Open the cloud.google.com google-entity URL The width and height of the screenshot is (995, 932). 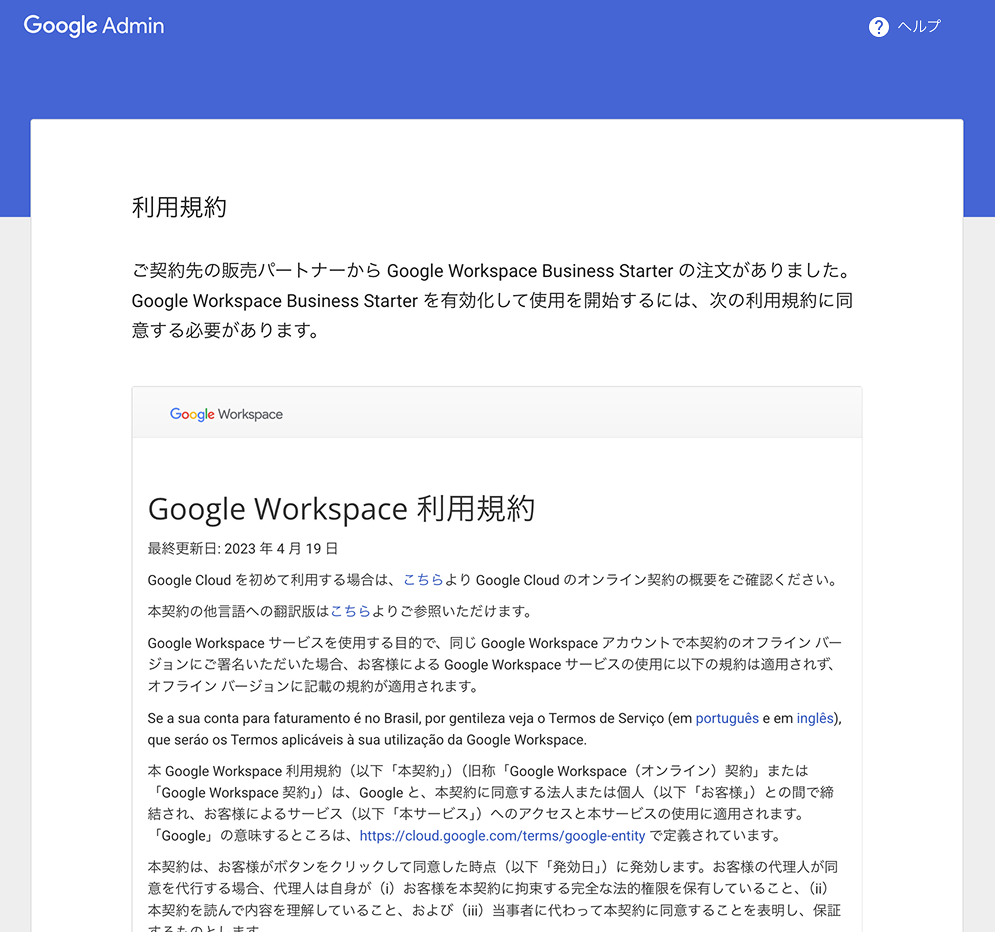point(502,835)
